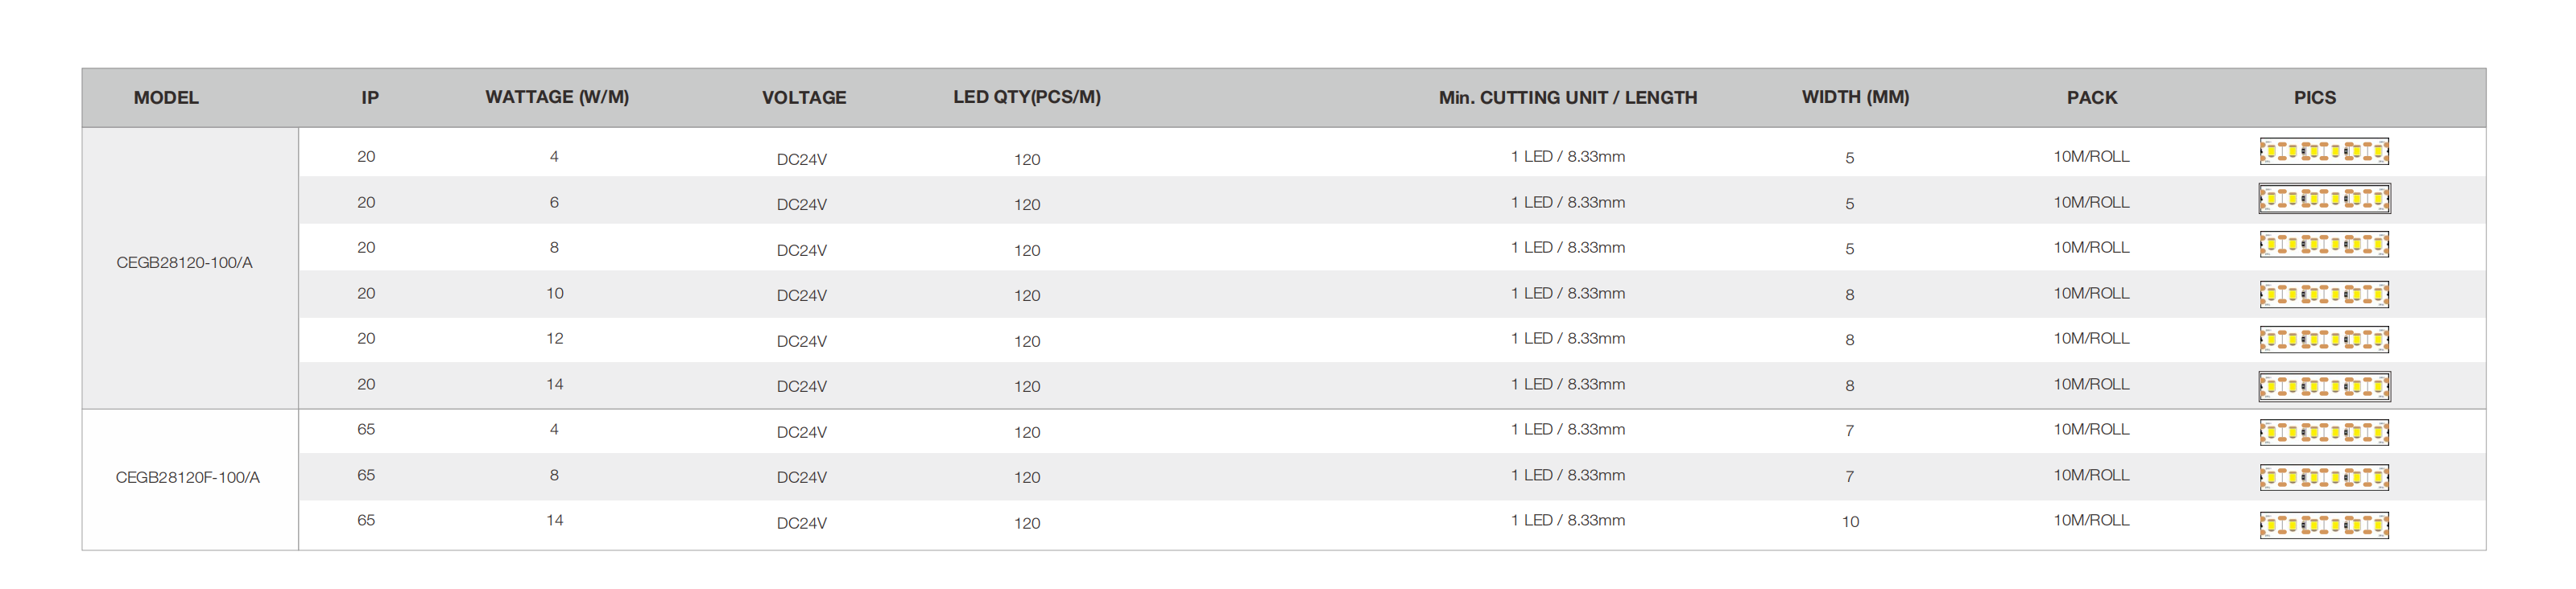The image size is (2576, 589).
Task: Click the IP column header
Action: click(370, 98)
